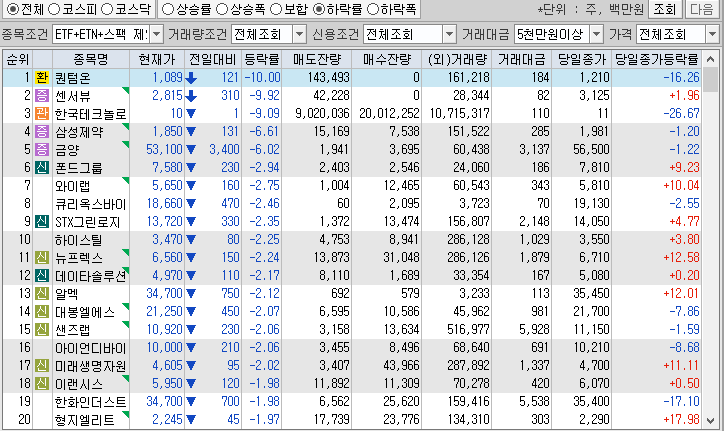Sort by 현재가 column header
Image resolution: width=724 pixels, height=431 pixels.
[157, 59]
